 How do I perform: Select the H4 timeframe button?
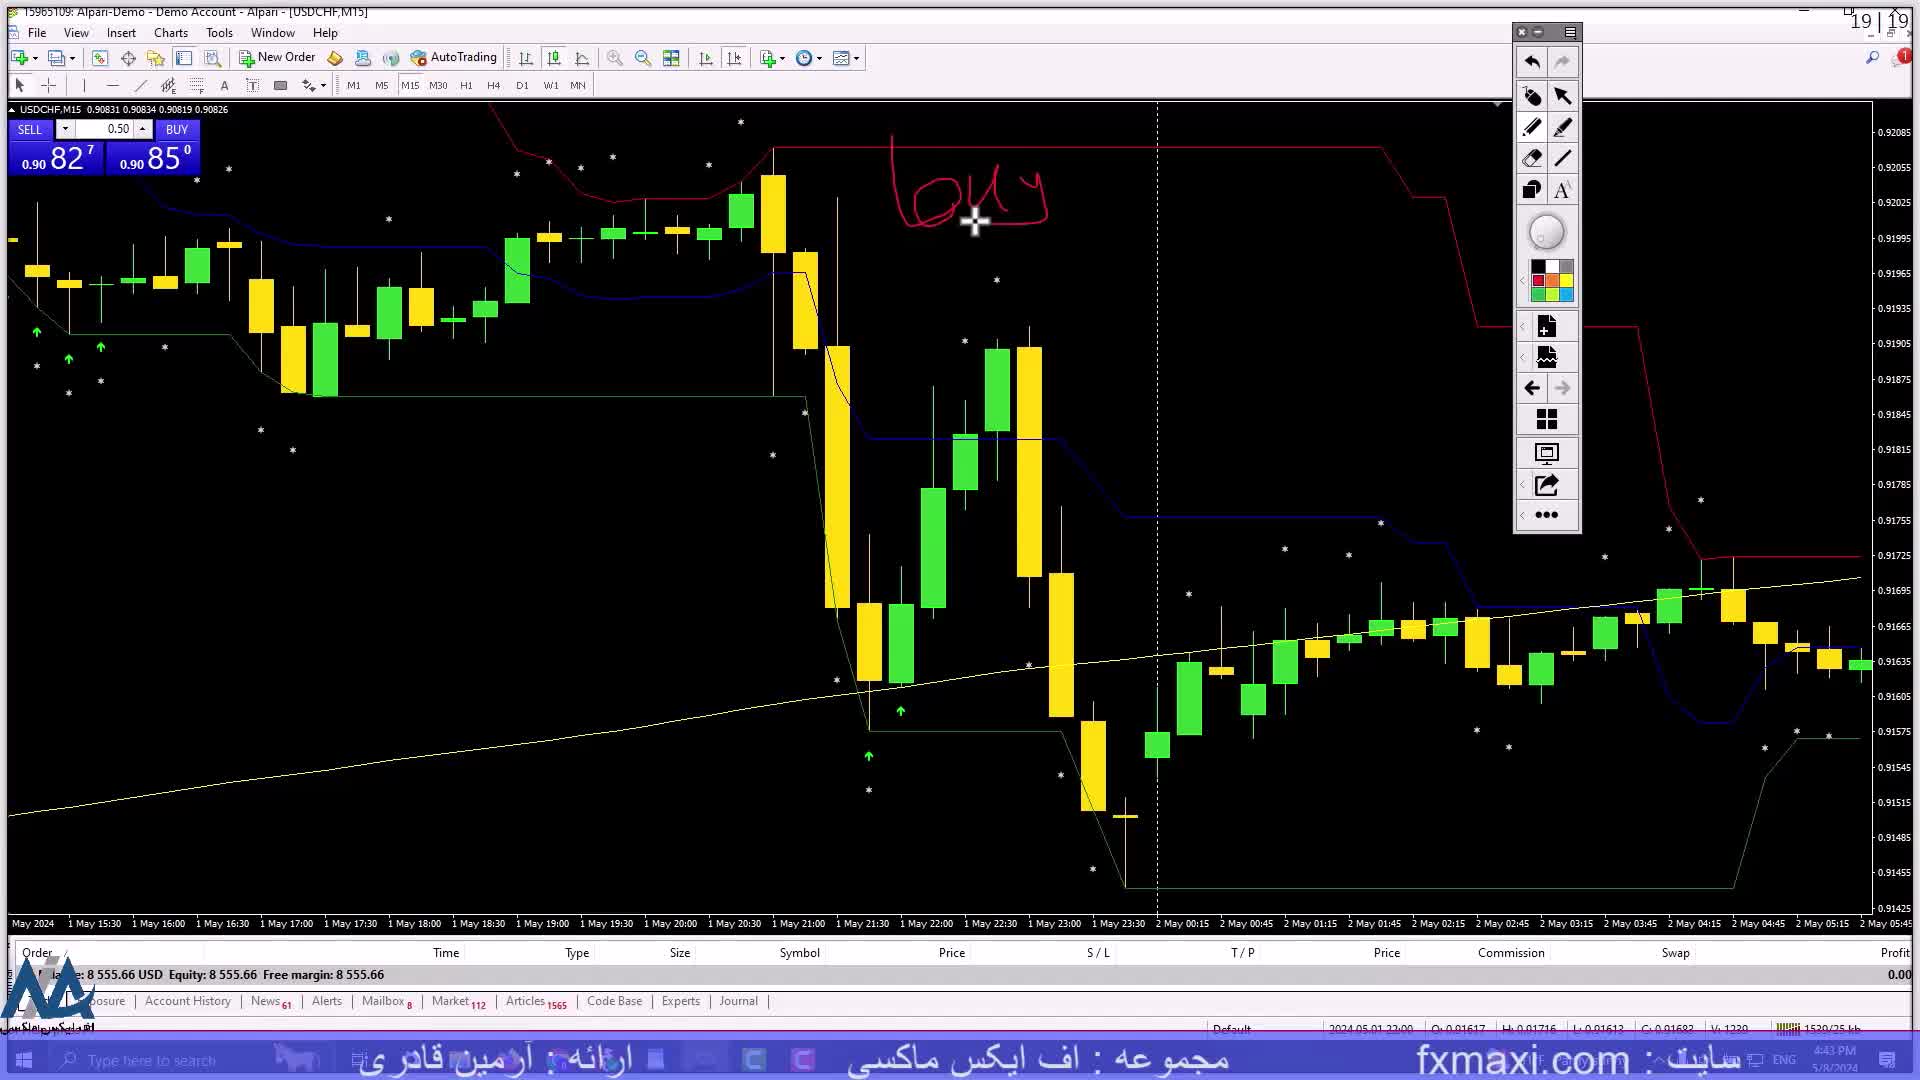493,85
